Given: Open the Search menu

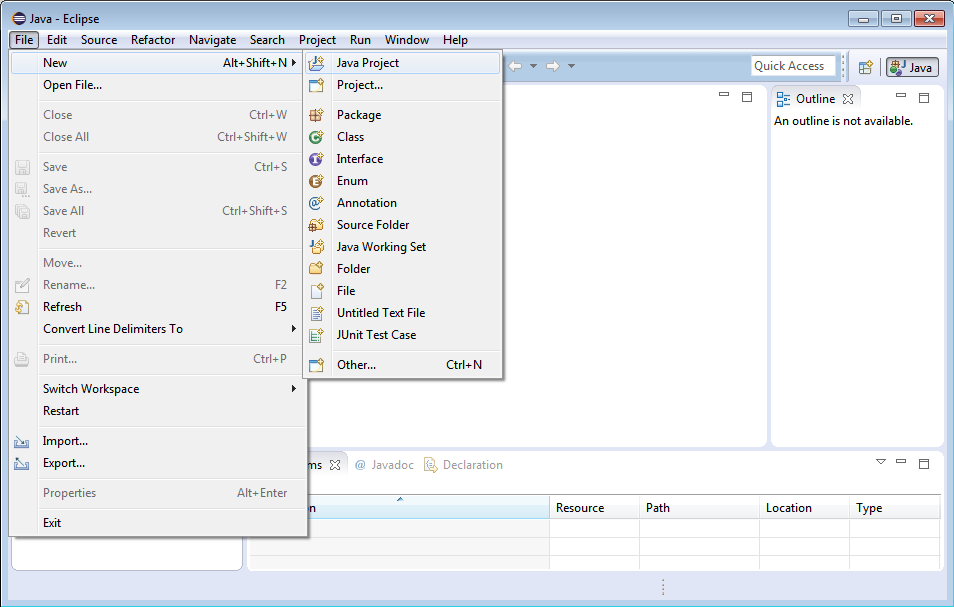Looking at the screenshot, I should point(267,40).
